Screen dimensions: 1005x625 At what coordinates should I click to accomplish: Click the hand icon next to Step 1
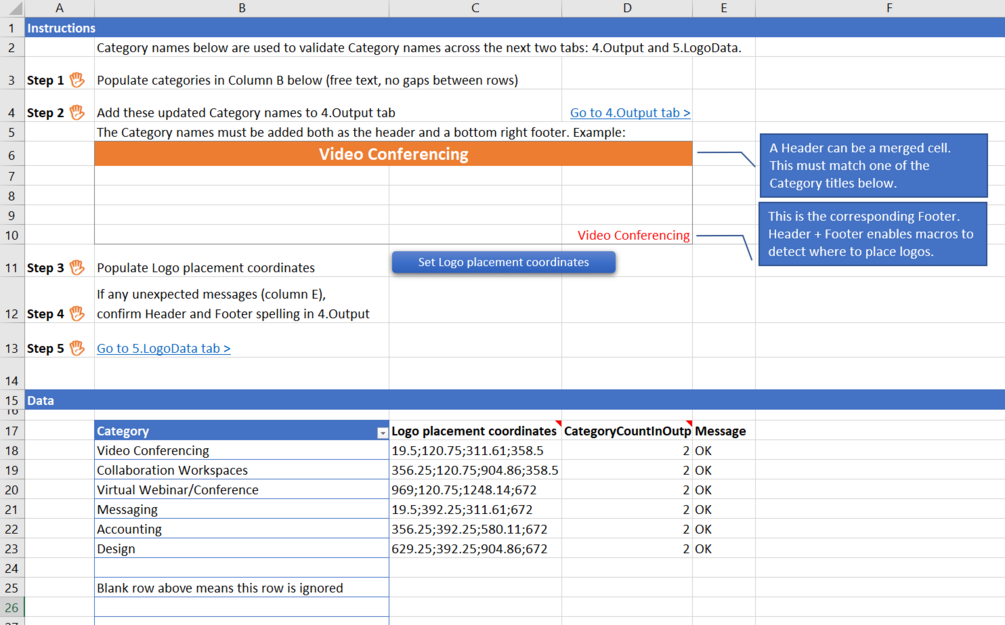tap(77, 80)
